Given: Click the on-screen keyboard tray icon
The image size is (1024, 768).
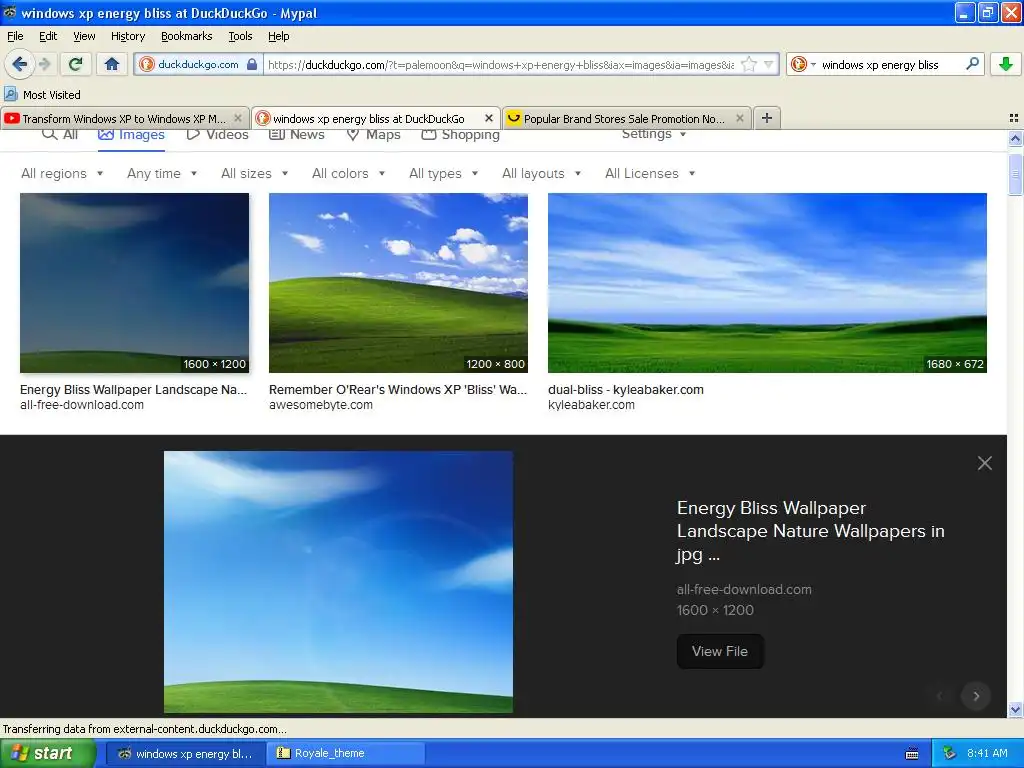Looking at the screenshot, I should [x=912, y=754].
